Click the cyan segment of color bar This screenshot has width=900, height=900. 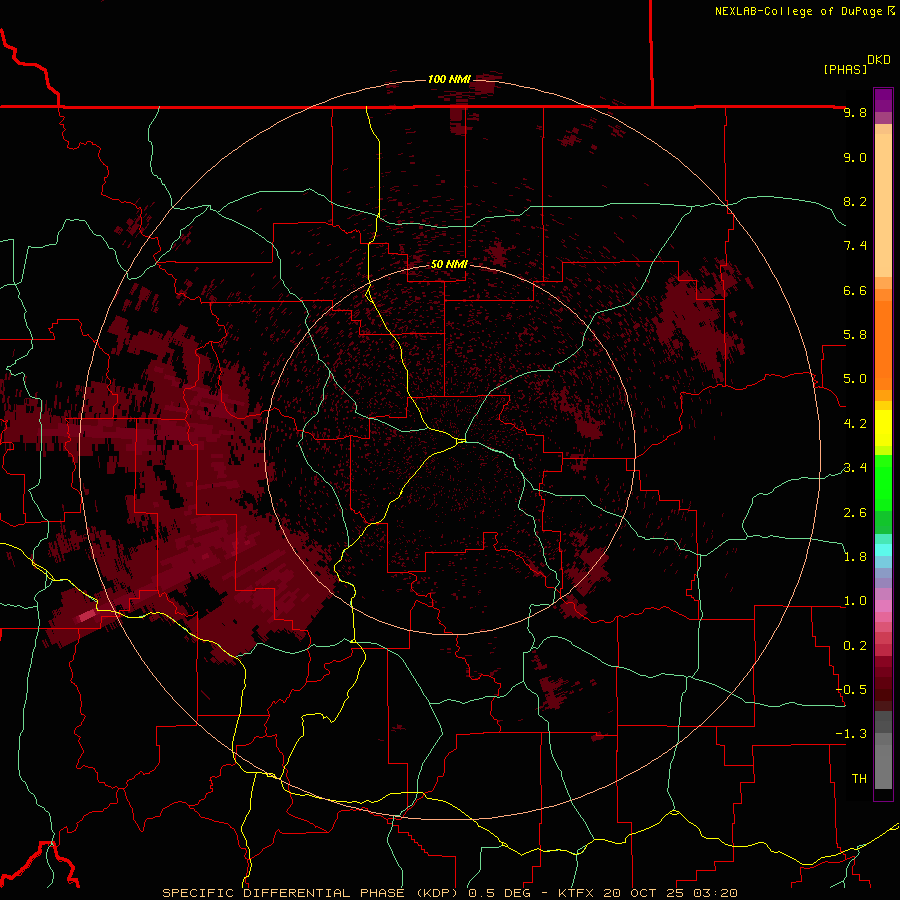pos(883,549)
